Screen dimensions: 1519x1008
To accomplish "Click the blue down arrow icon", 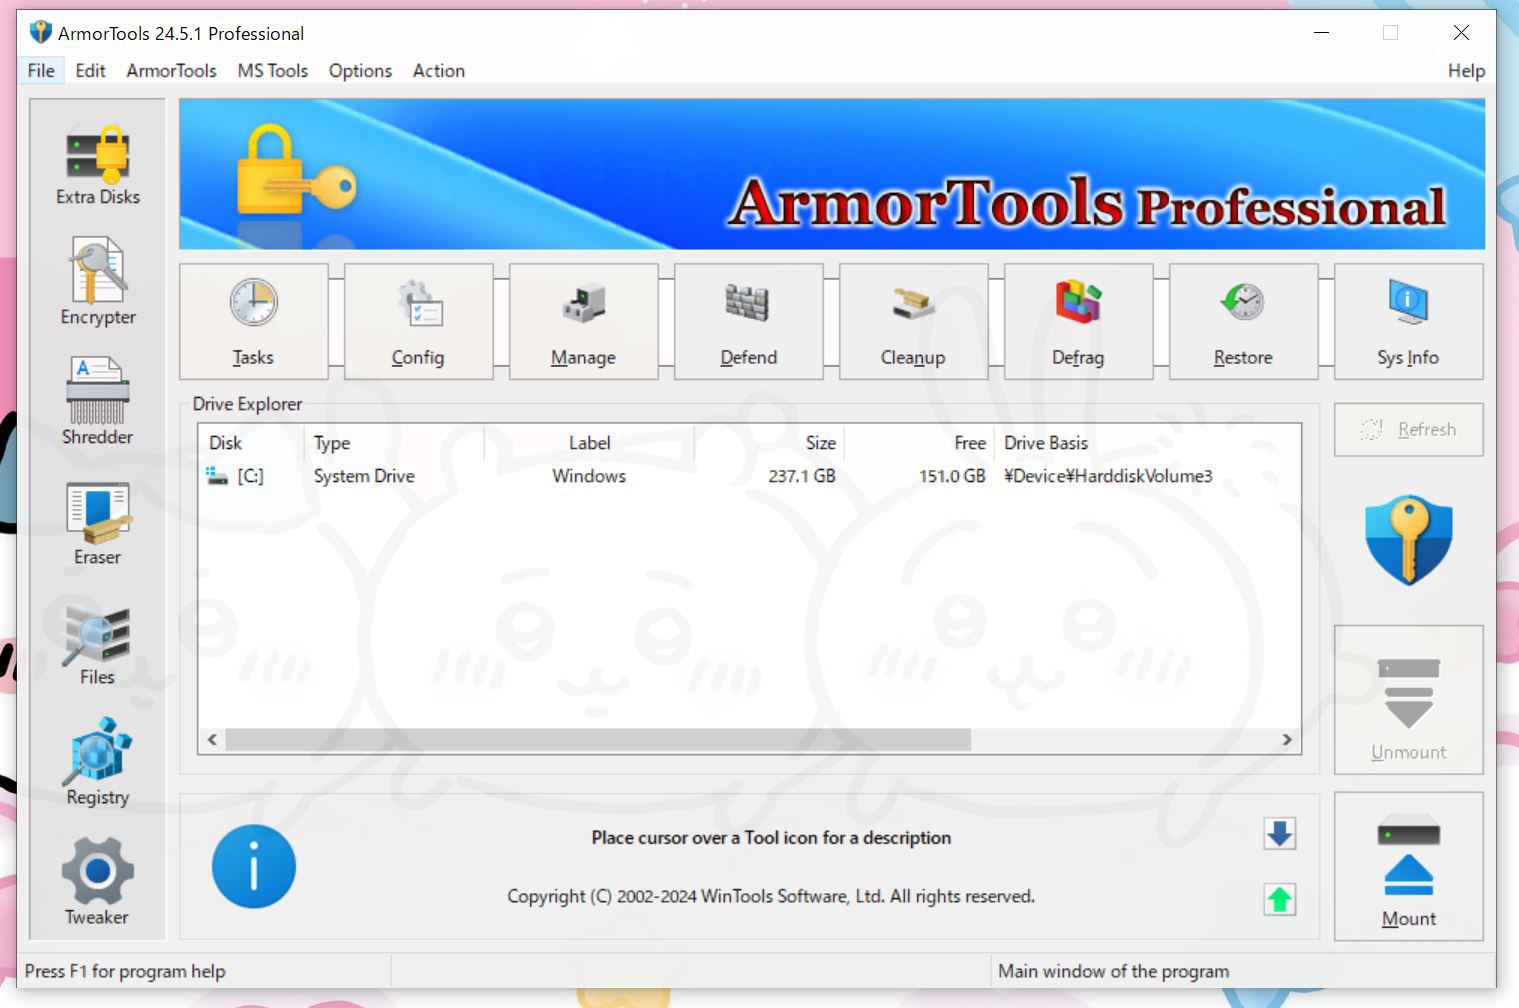I will pos(1280,834).
